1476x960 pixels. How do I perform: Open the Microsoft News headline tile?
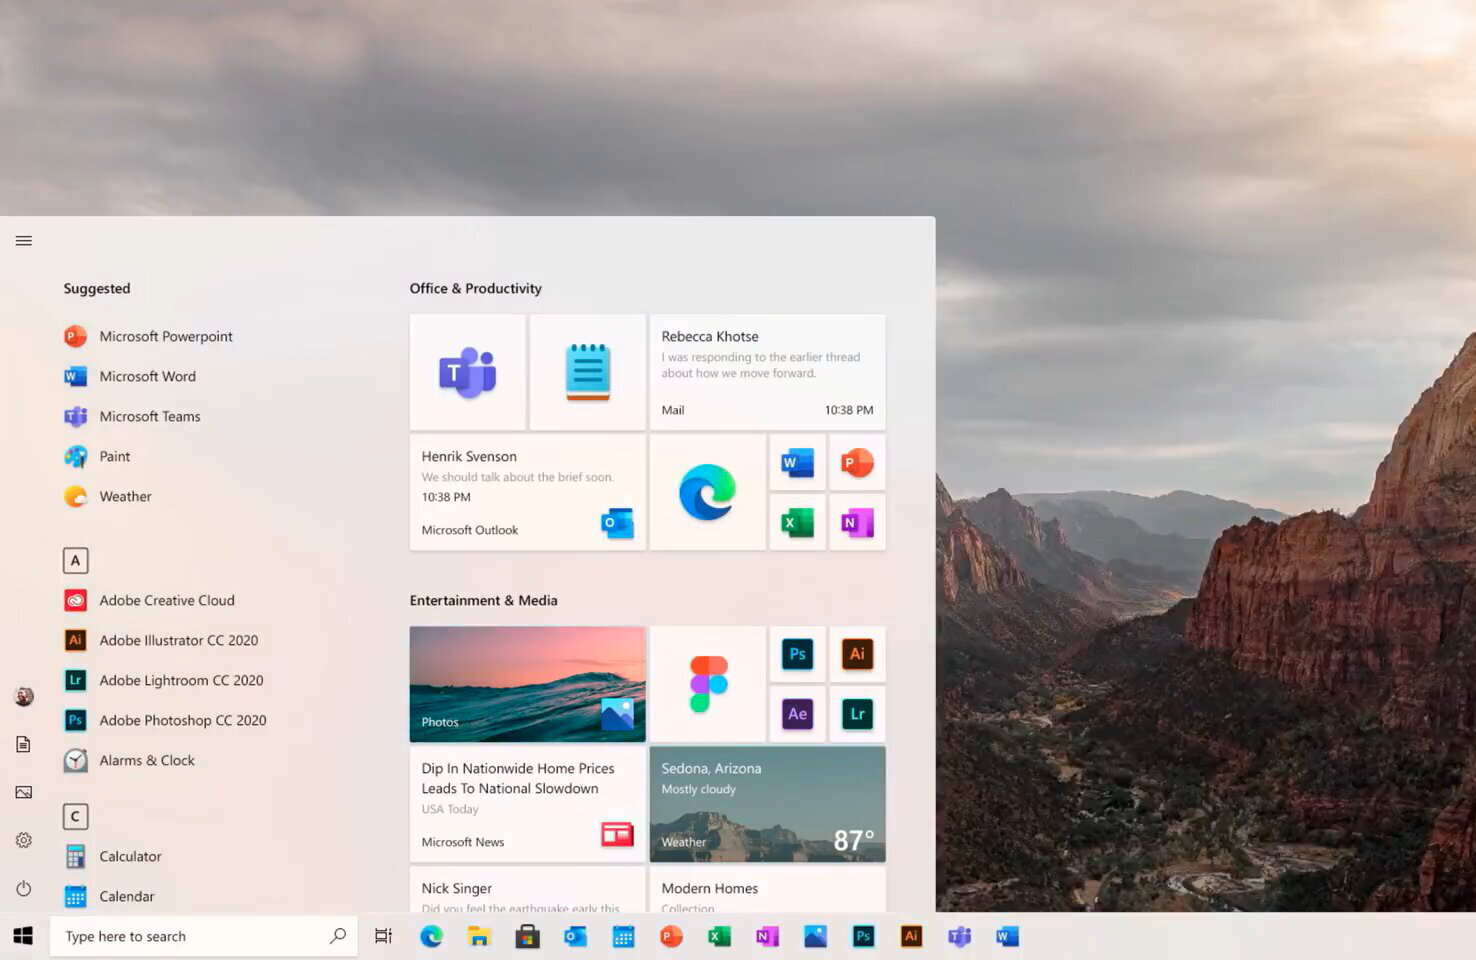pos(528,804)
